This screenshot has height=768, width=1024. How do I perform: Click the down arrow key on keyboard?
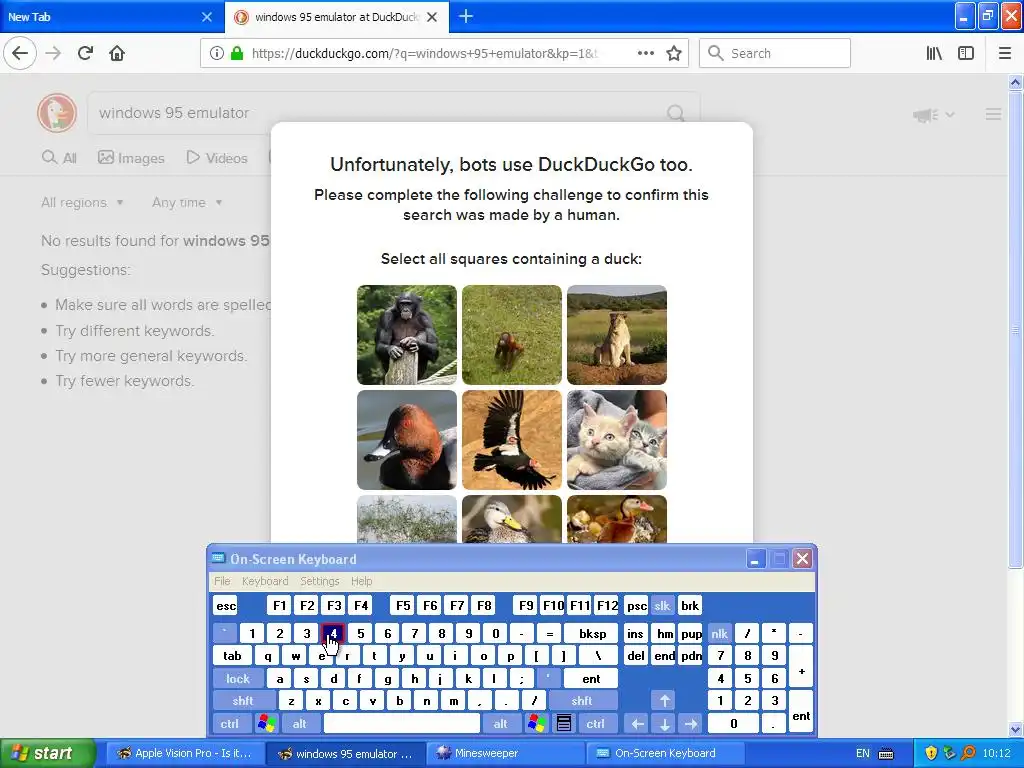pyautogui.click(x=664, y=724)
